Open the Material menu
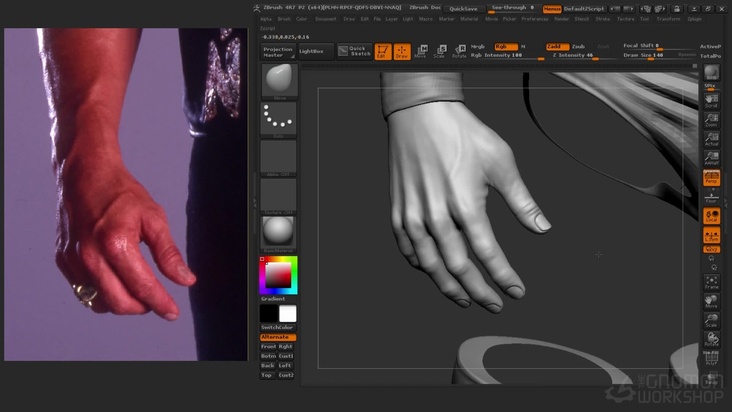Viewport: 732px width, 412px height. click(469, 19)
